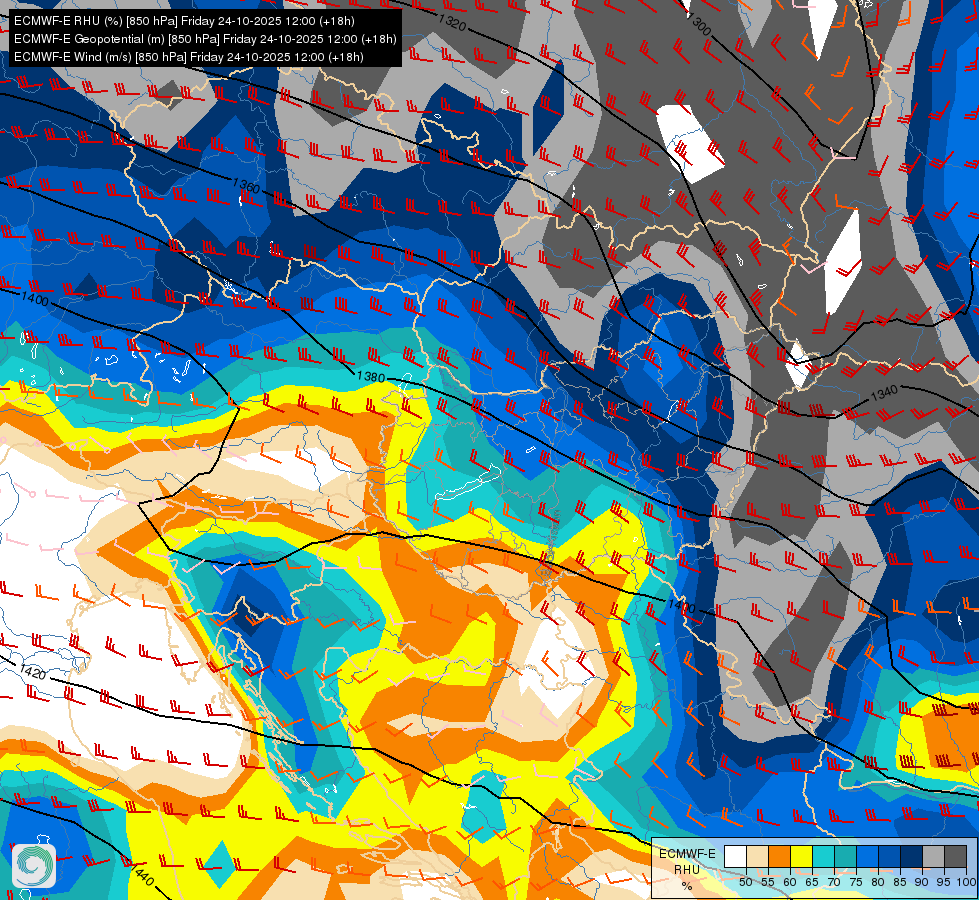Click the % unit label in the legend
Image resolution: width=979 pixels, height=900 pixels.
click(687, 886)
